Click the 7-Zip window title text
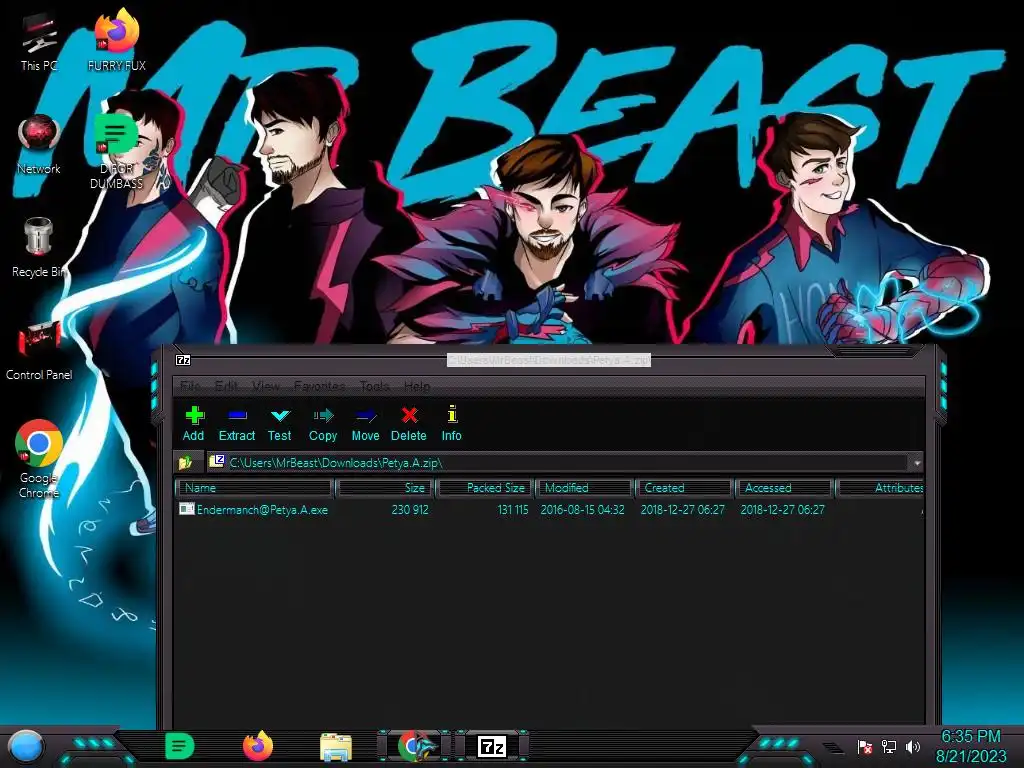 tap(549, 360)
